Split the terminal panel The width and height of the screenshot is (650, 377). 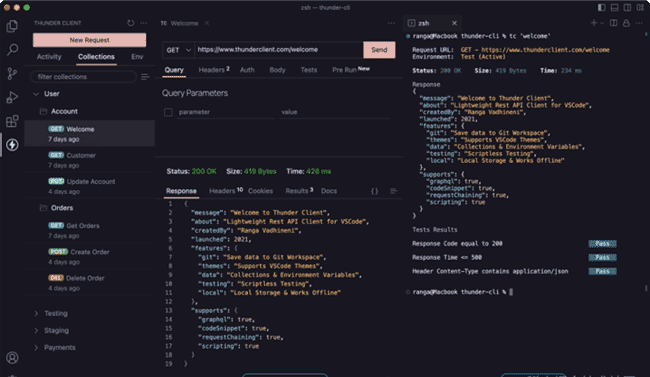click(614, 23)
